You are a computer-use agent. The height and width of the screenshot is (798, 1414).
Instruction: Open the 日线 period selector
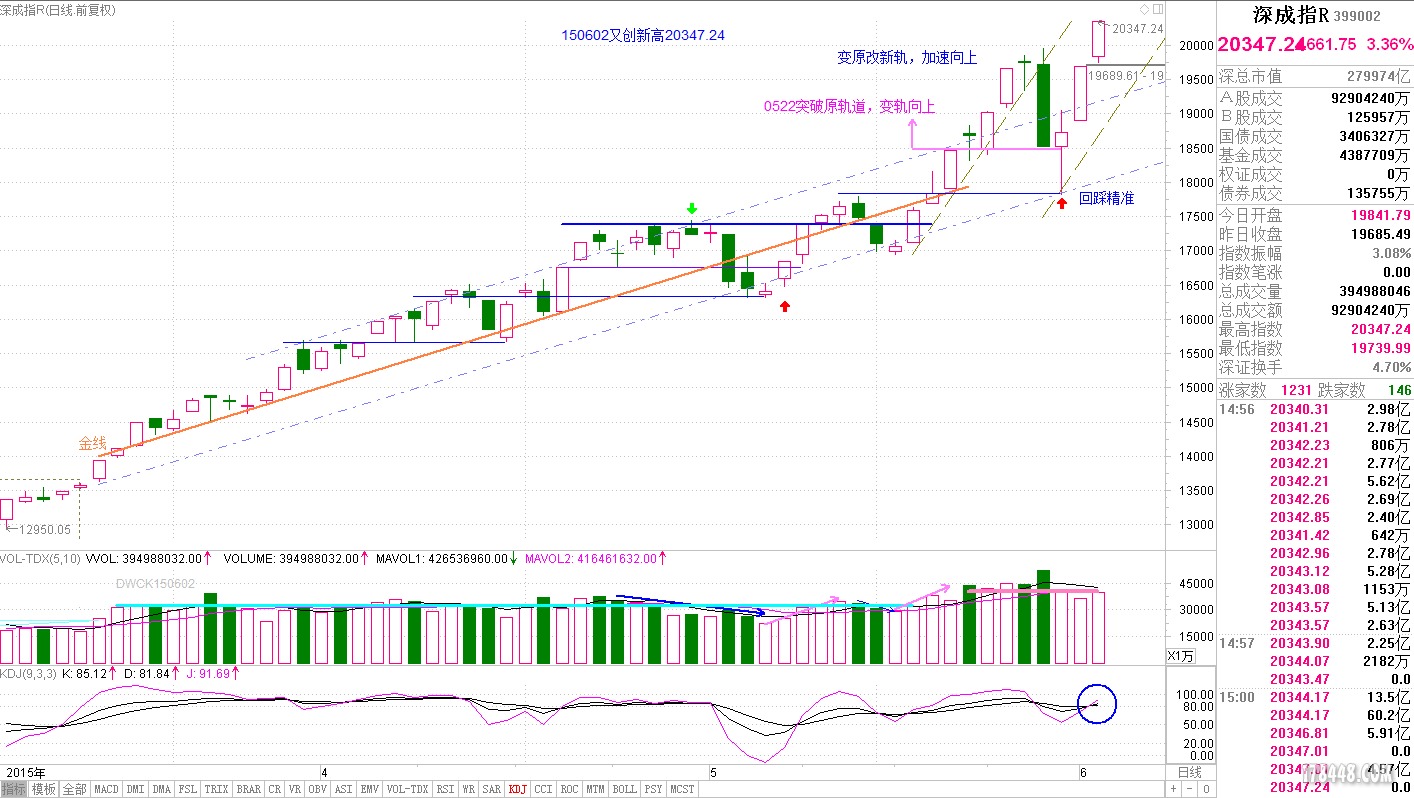coord(1190,772)
